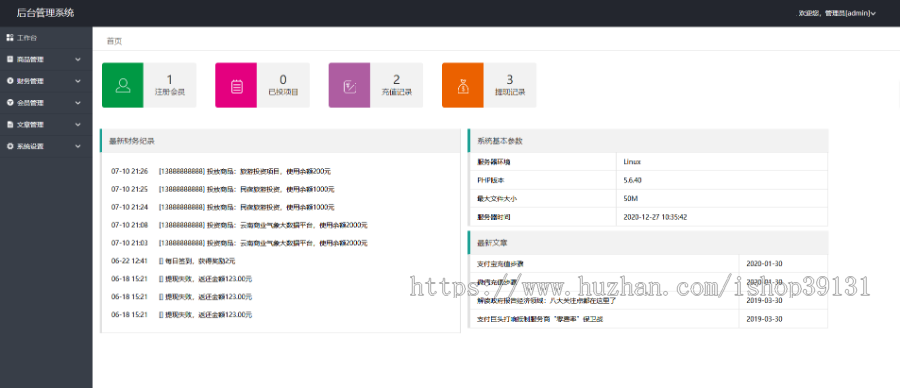Select the 07-10 21:25 finance record
Screen dimensions: 900x388
click(x=223, y=189)
